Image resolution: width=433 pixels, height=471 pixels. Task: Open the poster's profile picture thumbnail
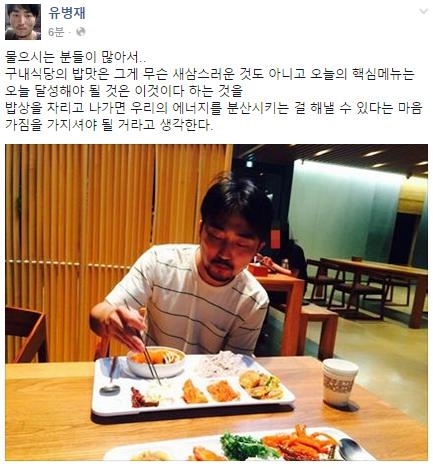23,22
